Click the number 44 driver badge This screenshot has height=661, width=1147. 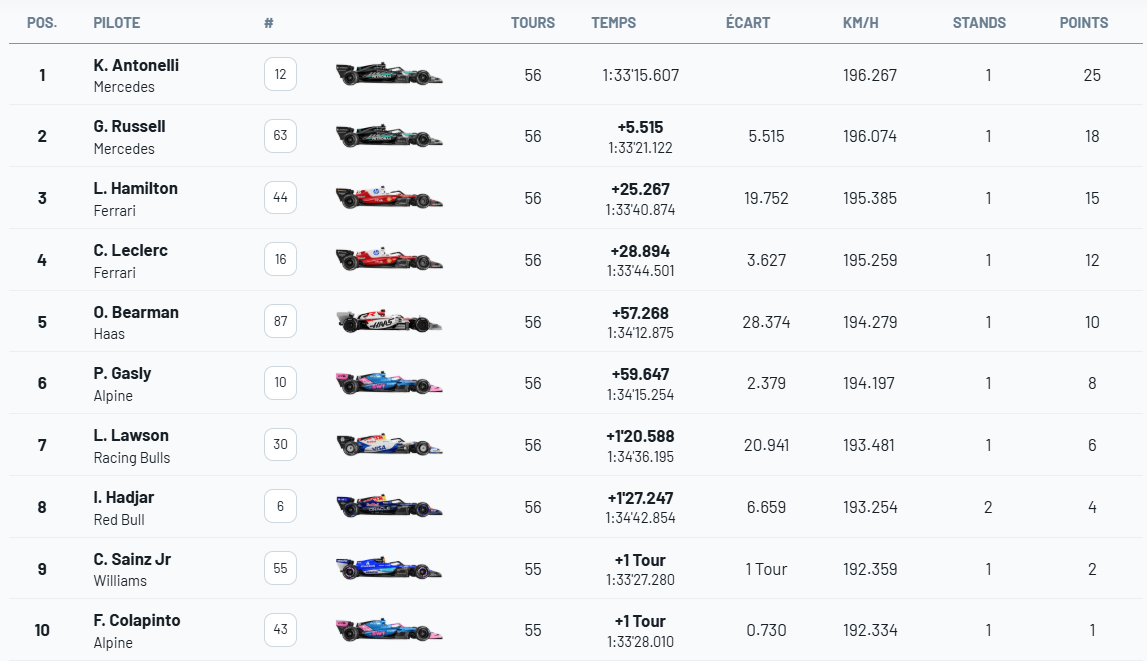pyautogui.click(x=280, y=198)
